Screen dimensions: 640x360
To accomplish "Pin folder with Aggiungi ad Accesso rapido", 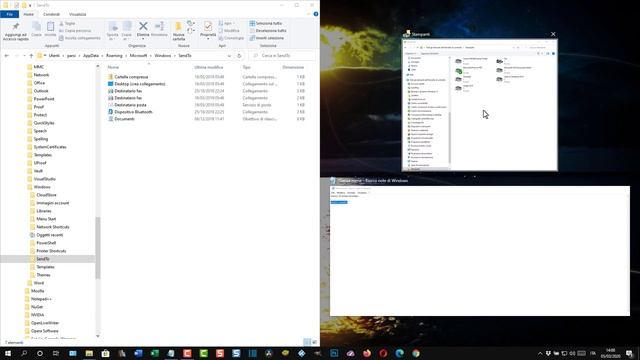I will coord(16,31).
